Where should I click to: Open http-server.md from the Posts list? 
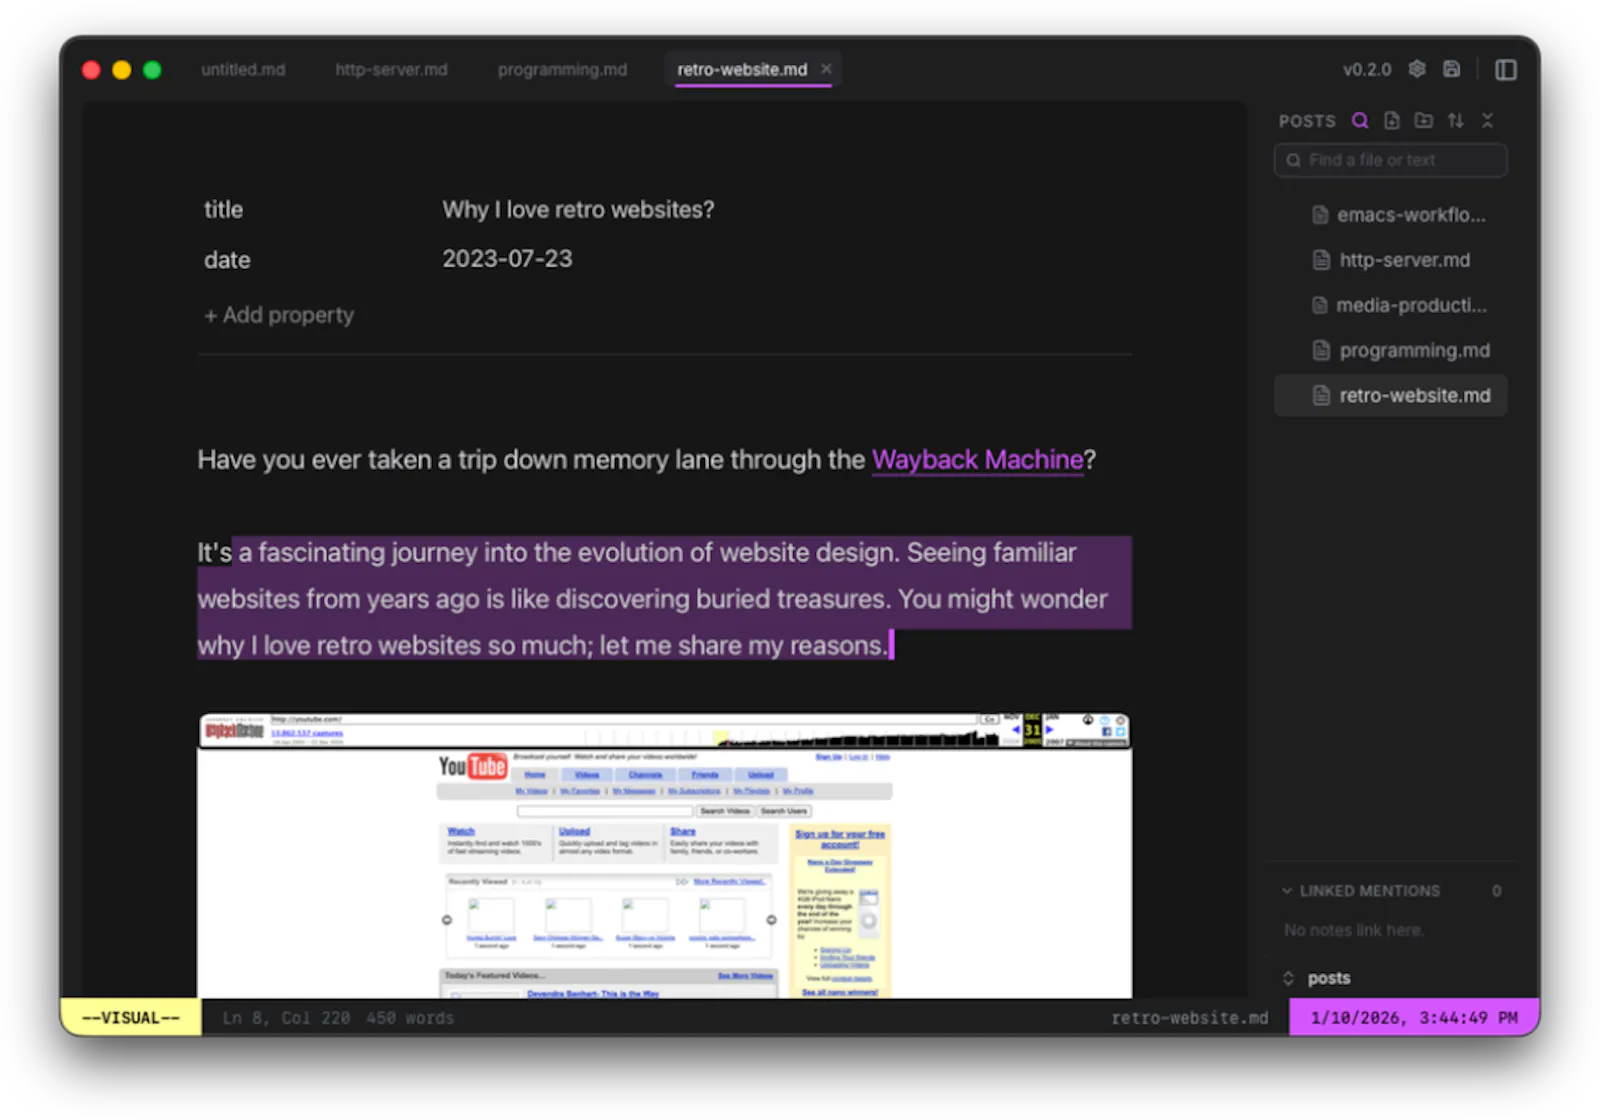coord(1391,260)
